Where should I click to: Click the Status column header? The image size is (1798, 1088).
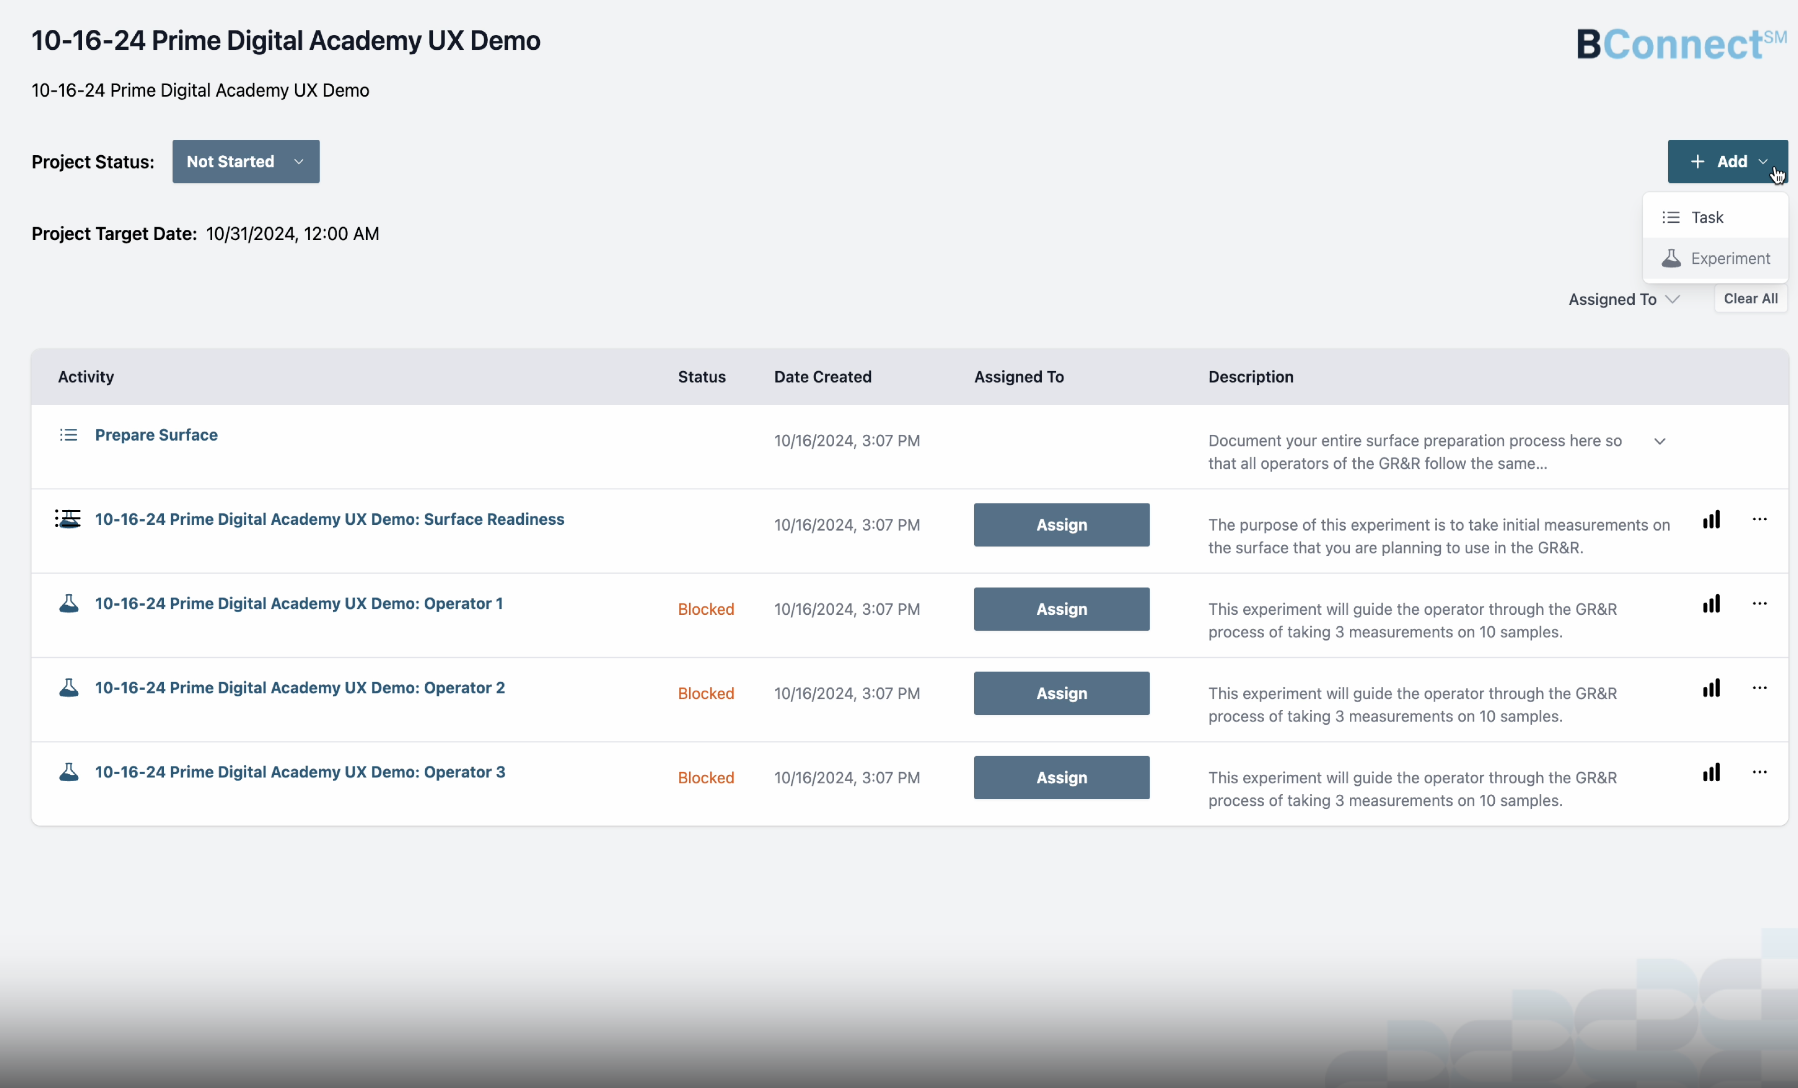pos(702,377)
